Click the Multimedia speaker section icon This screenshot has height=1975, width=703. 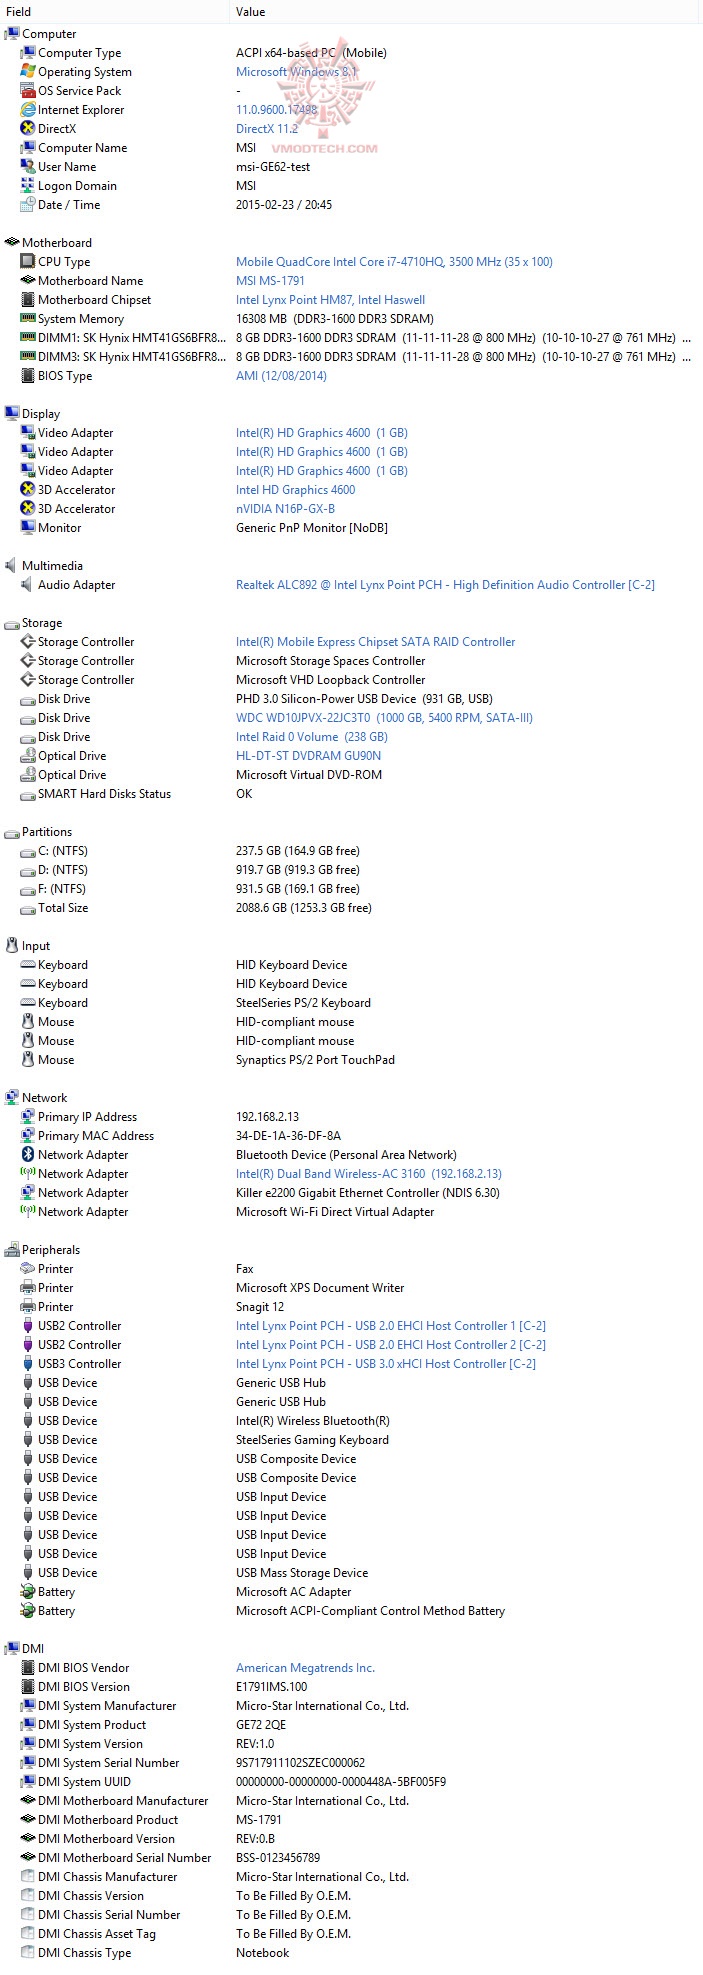(x=12, y=566)
